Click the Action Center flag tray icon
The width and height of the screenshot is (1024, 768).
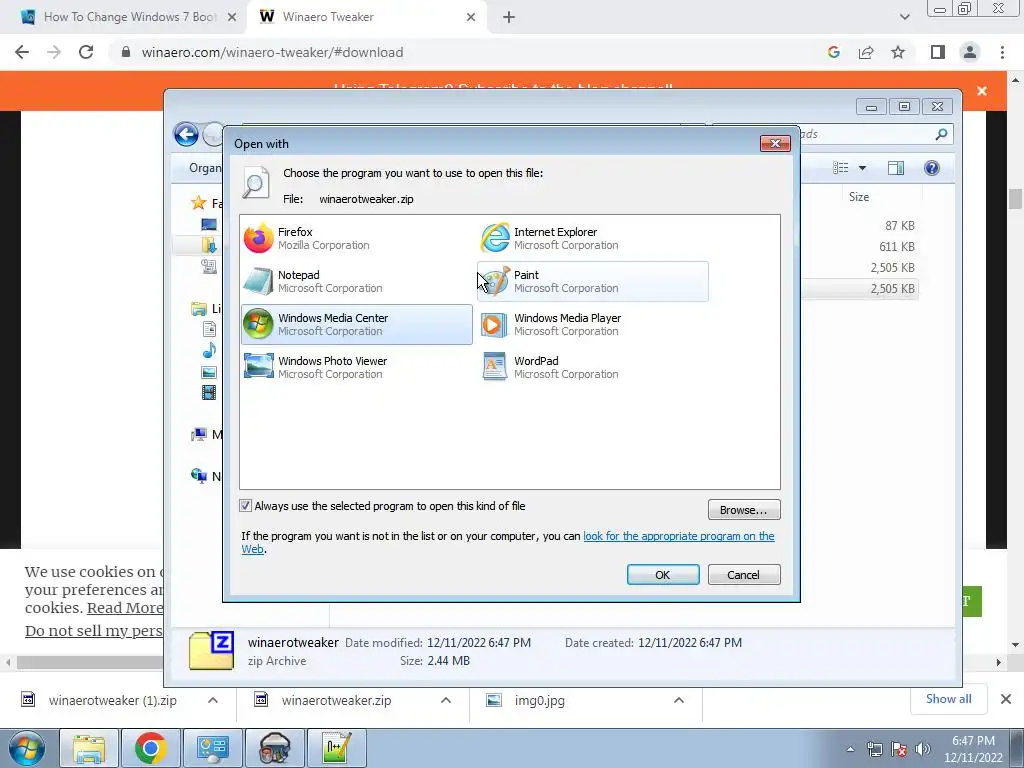[x=899, y=749]
